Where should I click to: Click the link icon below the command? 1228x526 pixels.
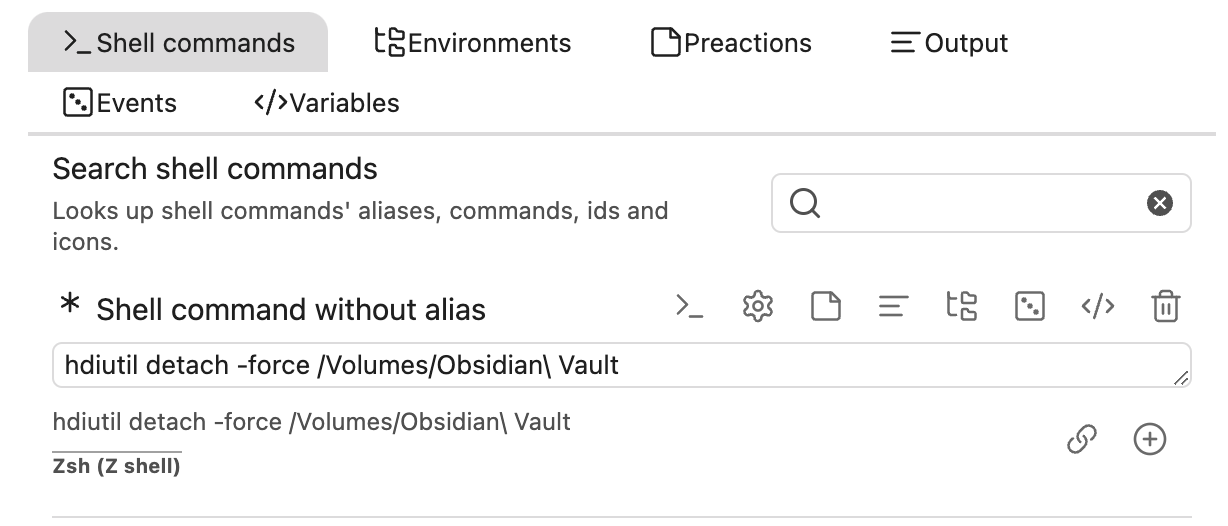point(1082,439)
